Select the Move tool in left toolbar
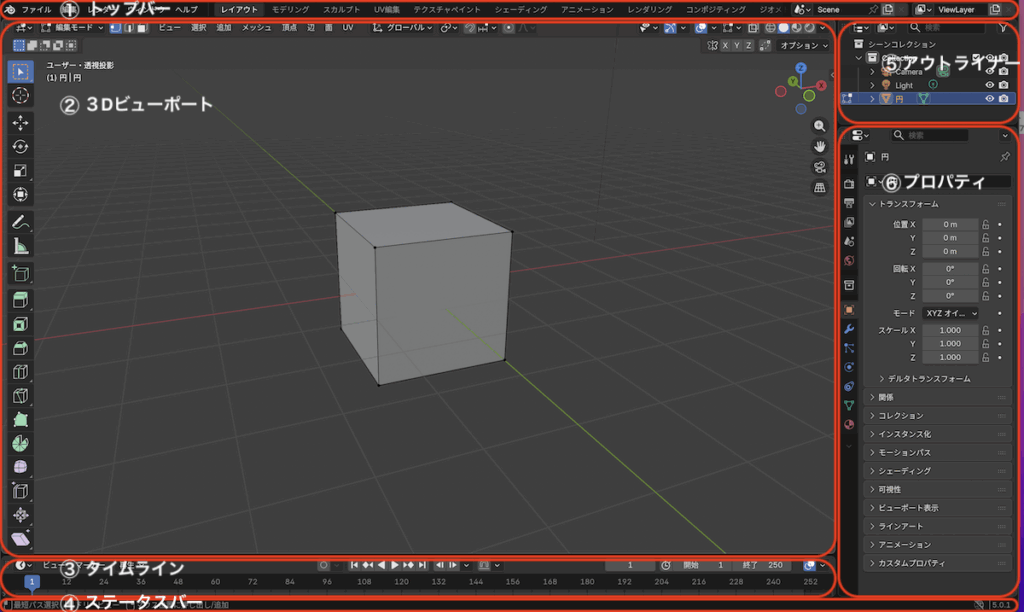This screenshot has width=1024, height=612. coord(20,122)
